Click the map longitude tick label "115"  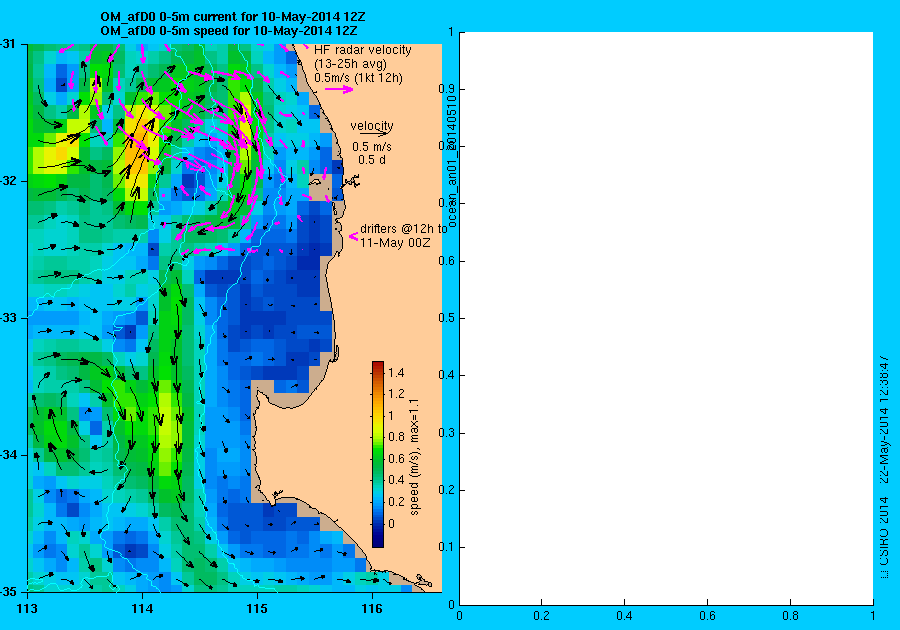pyautogui.click(x=257, y=609)
